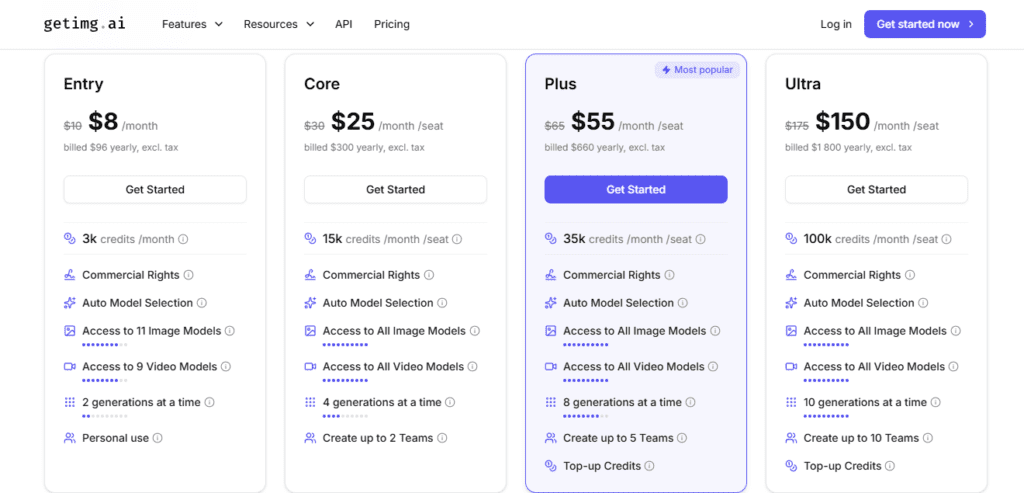Click info icon next to Ultra Top-up Credits
This screenshot has width=1024, height=493.
click(890, 466)
